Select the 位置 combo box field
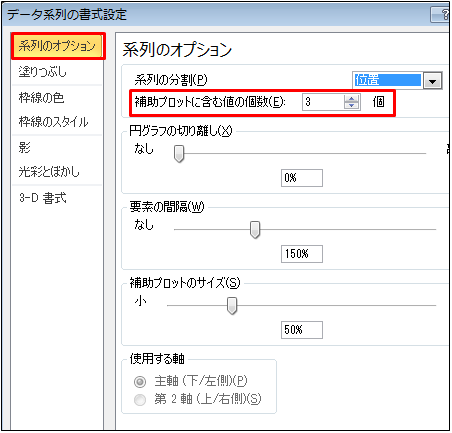This screenshot has width=452, height=433. (x=387, y=81)
